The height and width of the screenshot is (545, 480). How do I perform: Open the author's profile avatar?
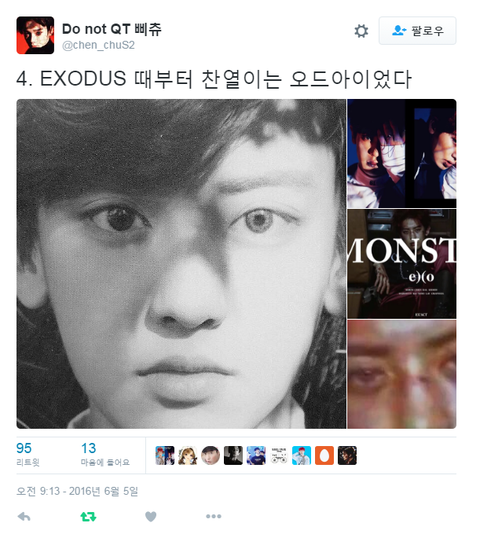(35, 35)
